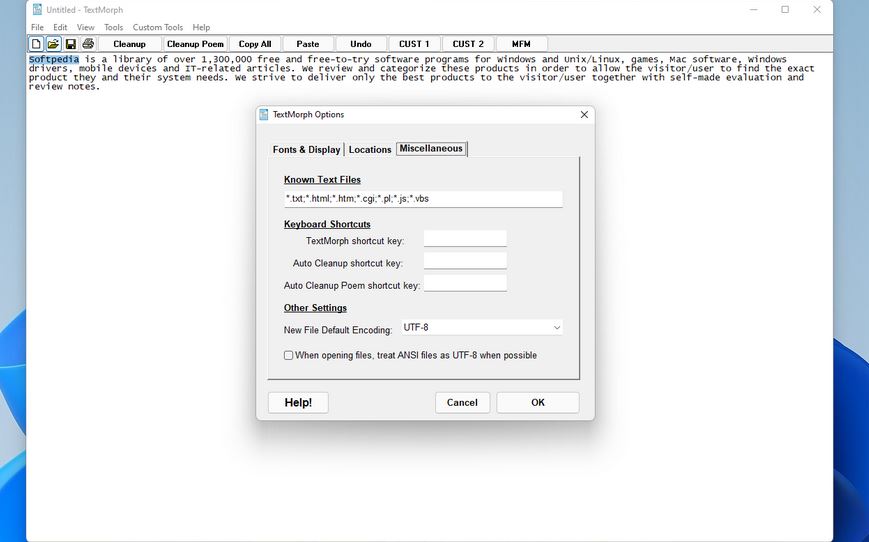
Task: Close the TextMorph Options dialog
Action: point(584,114)
